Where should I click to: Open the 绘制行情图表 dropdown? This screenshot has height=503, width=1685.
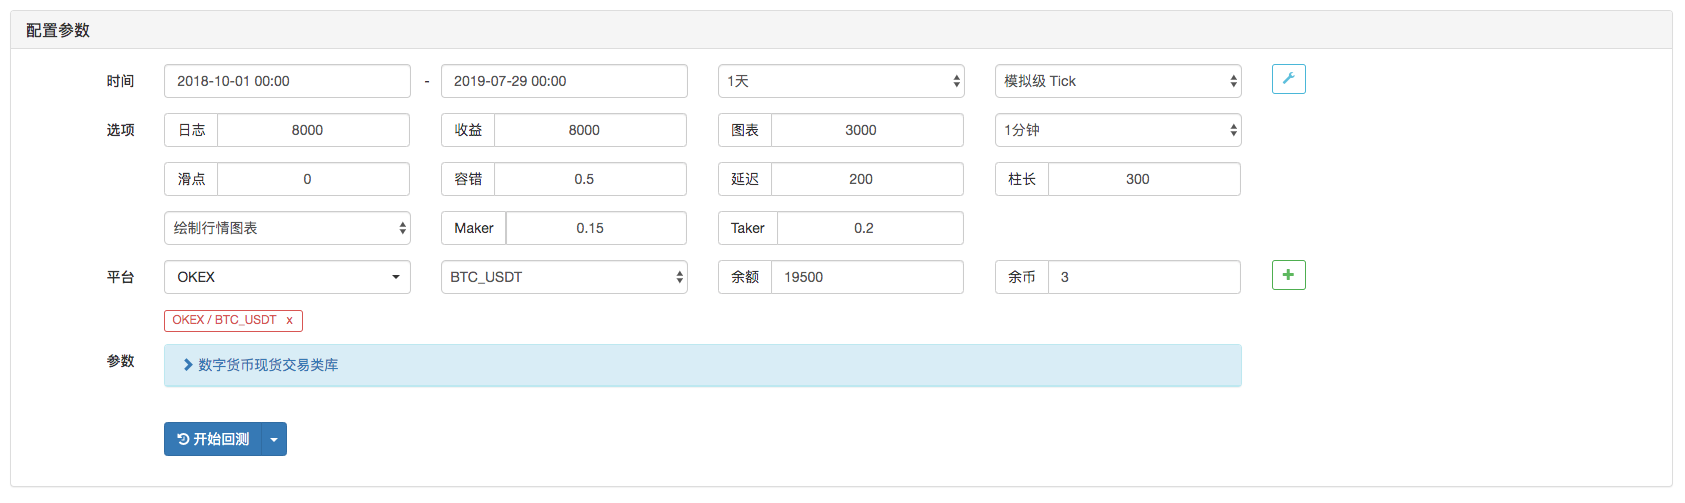pos(287,228)
